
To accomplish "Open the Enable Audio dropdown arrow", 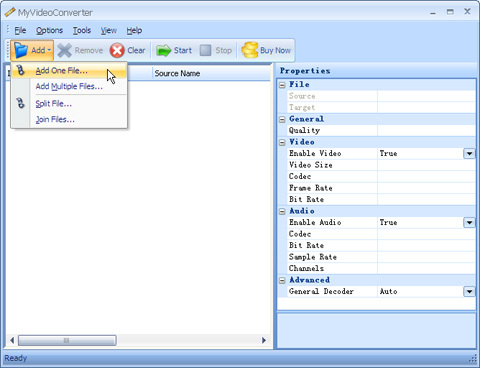I will coord(469,223).
